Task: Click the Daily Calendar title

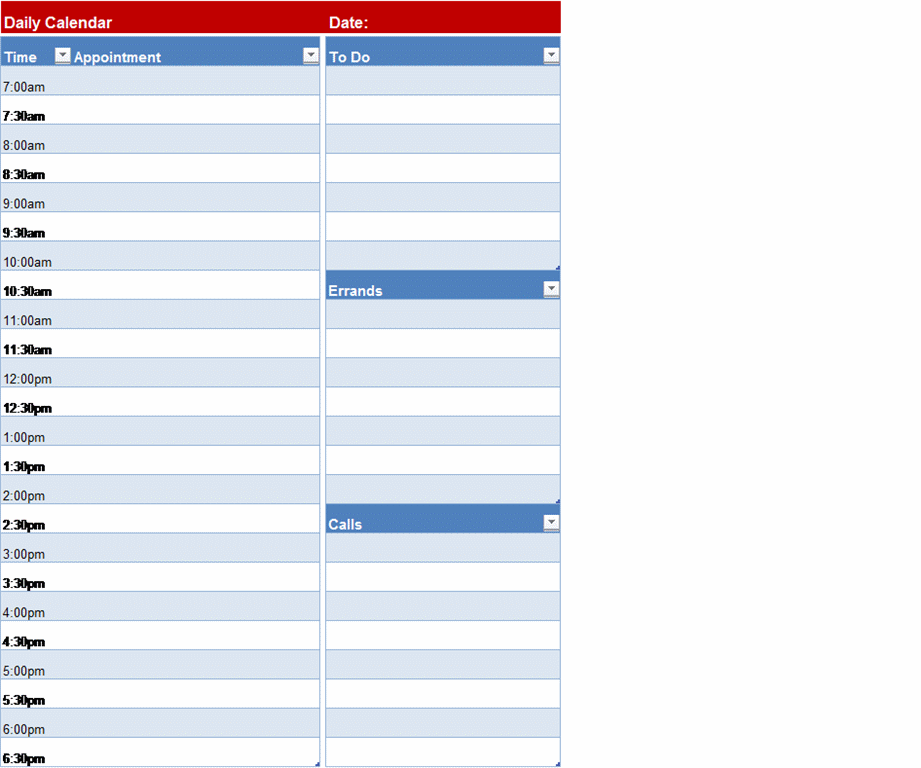Action: pos(58,22)
